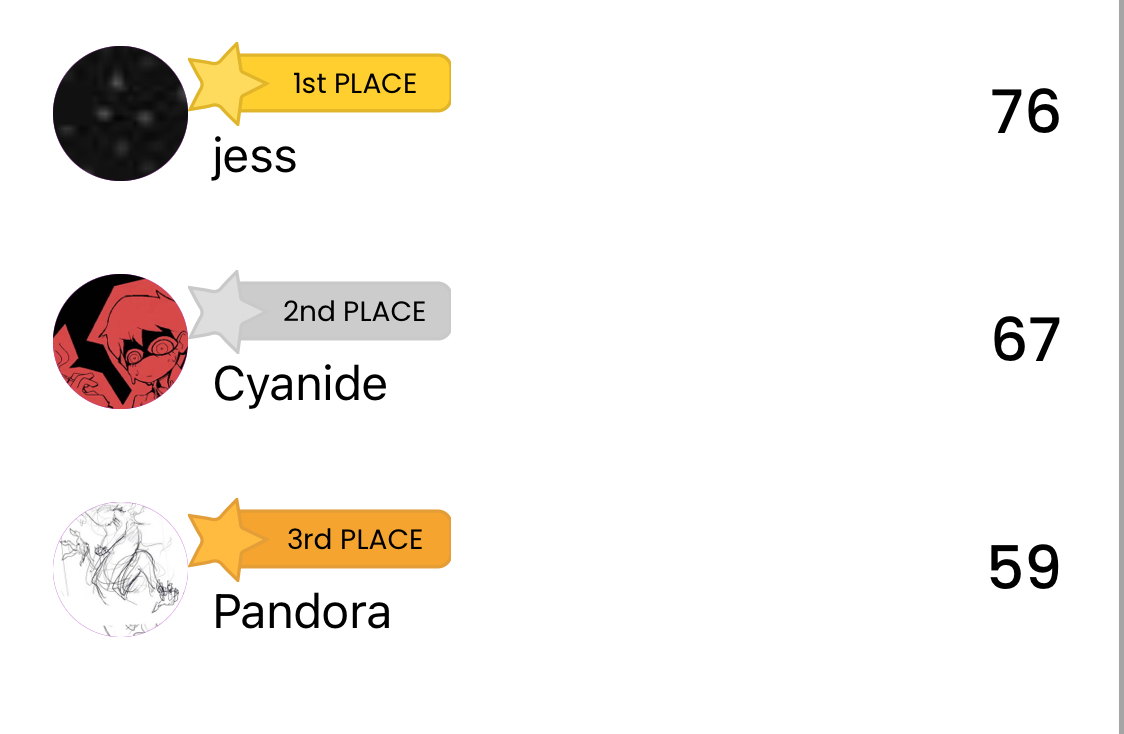
Task: Select the third place leaderboard row
Action: coord(557,569)
